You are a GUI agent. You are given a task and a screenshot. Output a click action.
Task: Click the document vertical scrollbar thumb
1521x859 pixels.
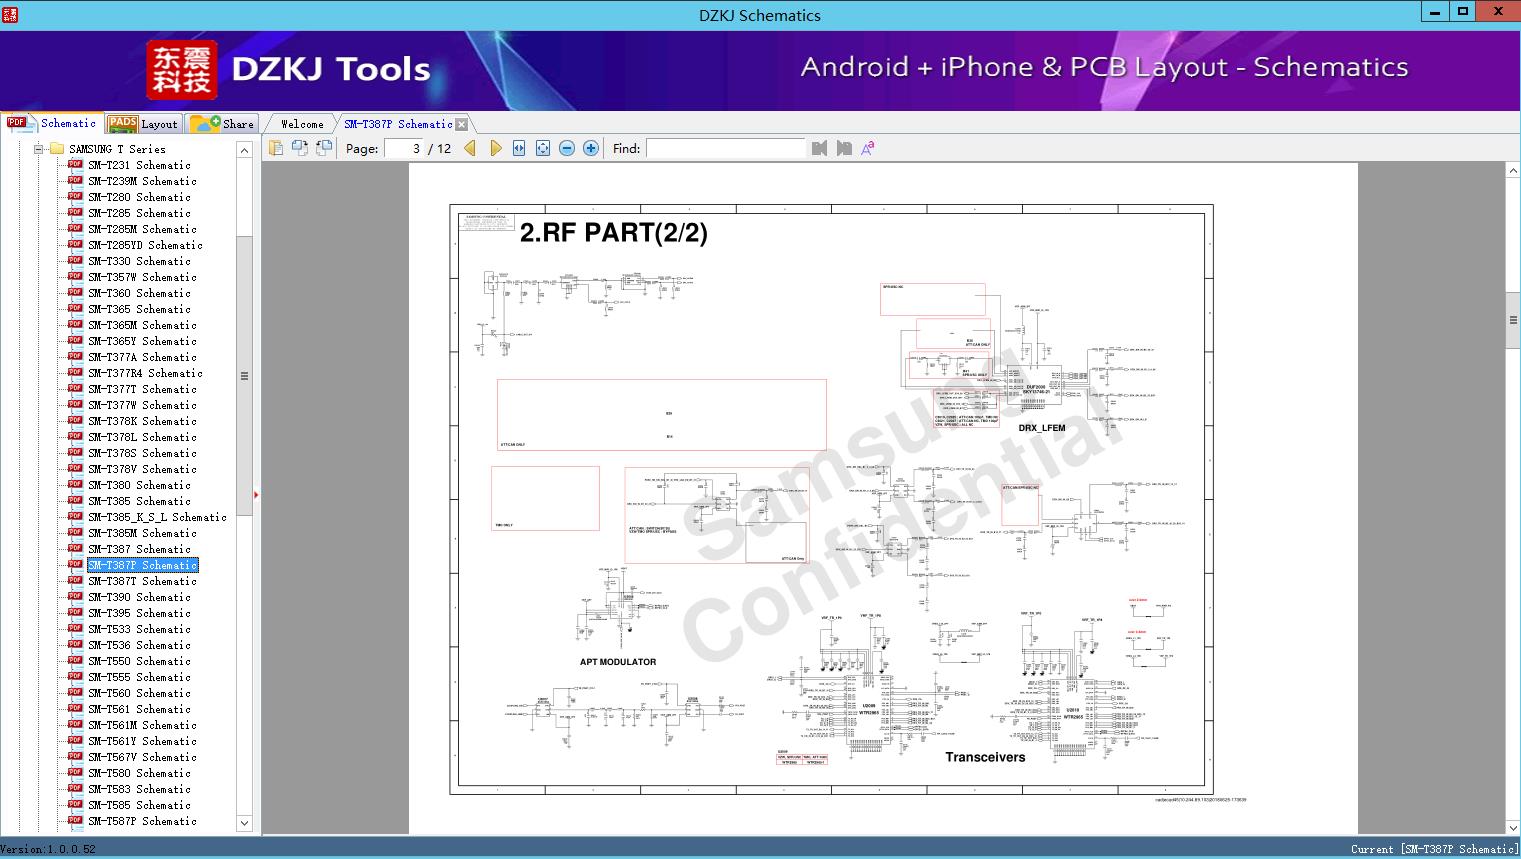pyautogui.click(x=1513, y=321)
